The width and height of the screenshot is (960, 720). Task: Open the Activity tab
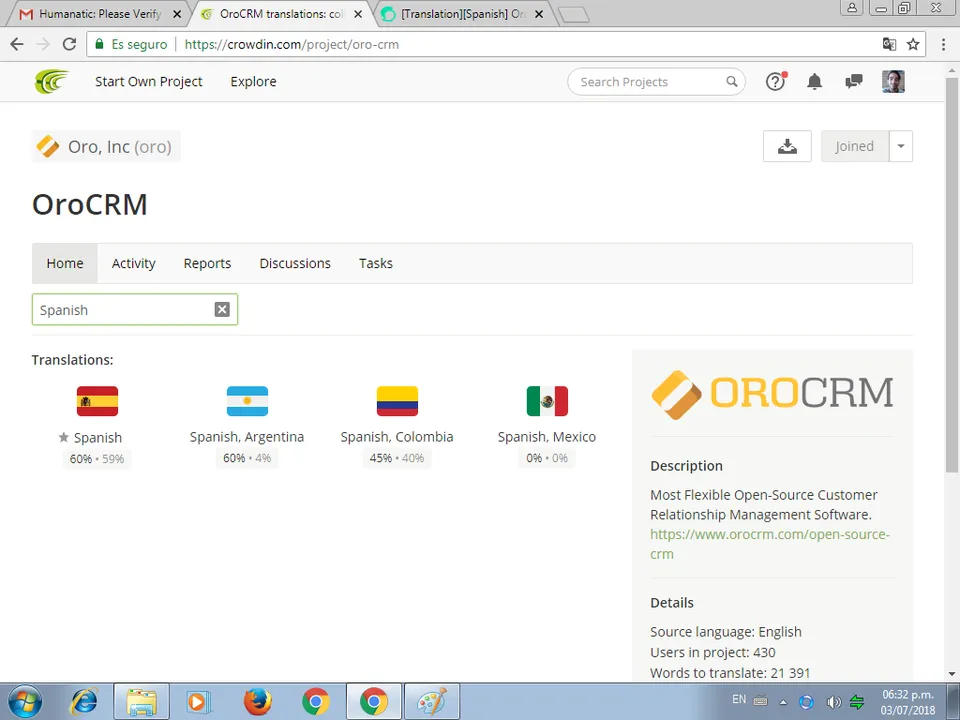pyautogui.click(x=133, y=263)
